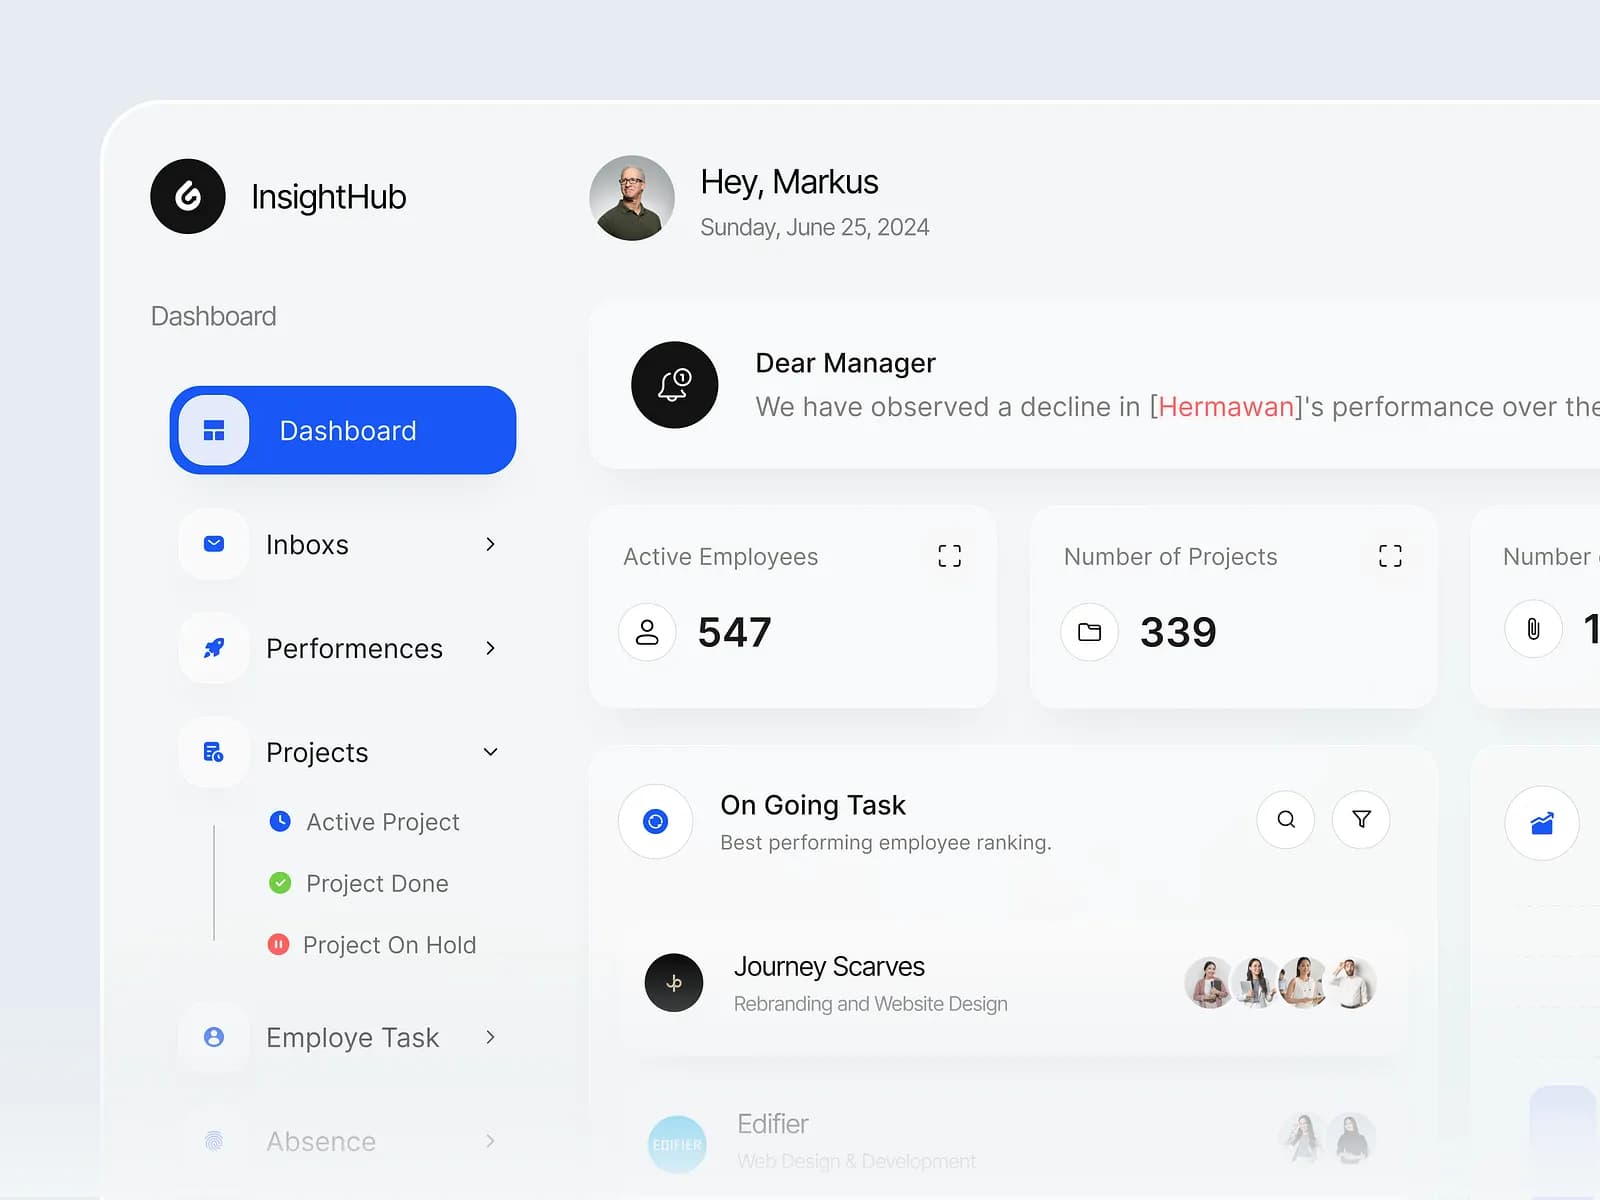
Task: Click the Edifier logo icon
Action: pos(677,1144)
